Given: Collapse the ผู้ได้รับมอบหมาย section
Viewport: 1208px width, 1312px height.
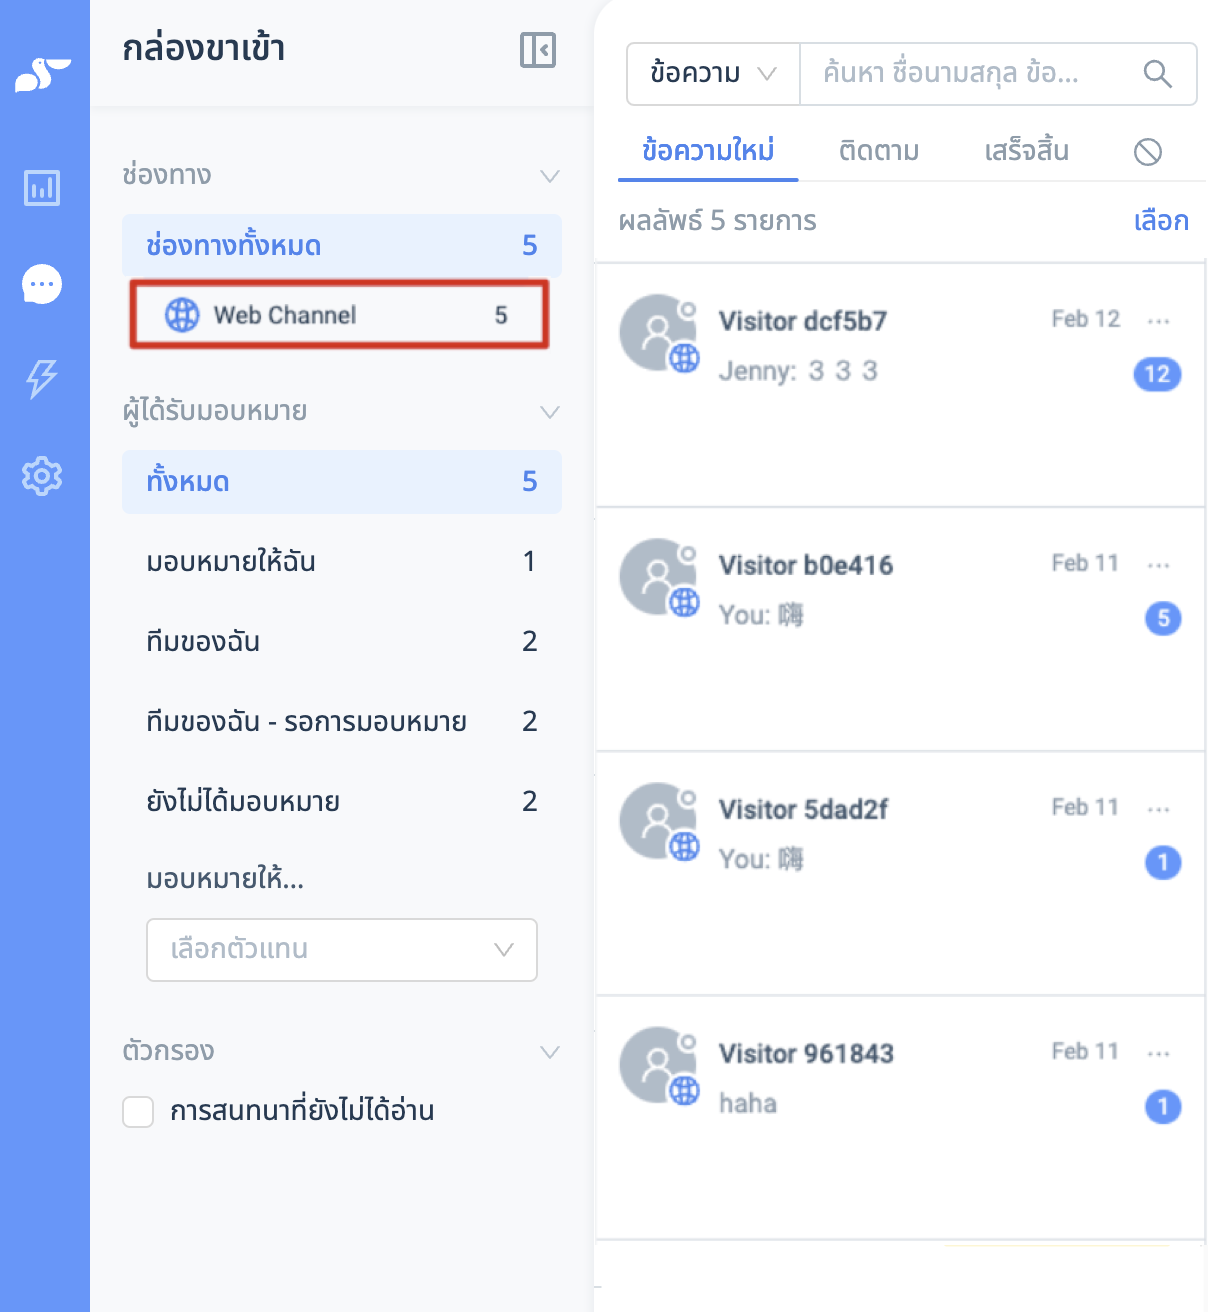Looking at the screenshot, I should pos(550,412).
